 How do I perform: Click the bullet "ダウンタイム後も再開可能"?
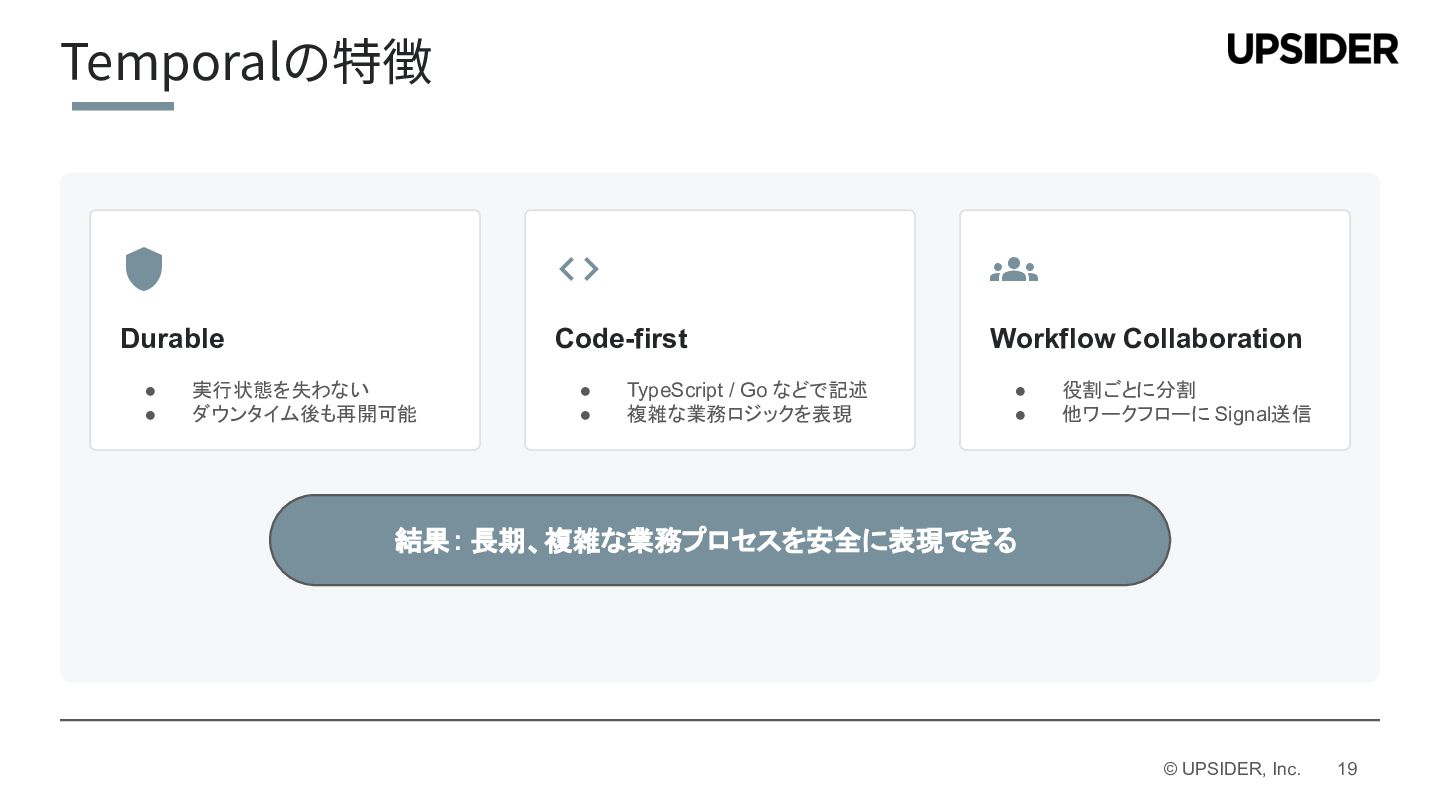[304, 414]
